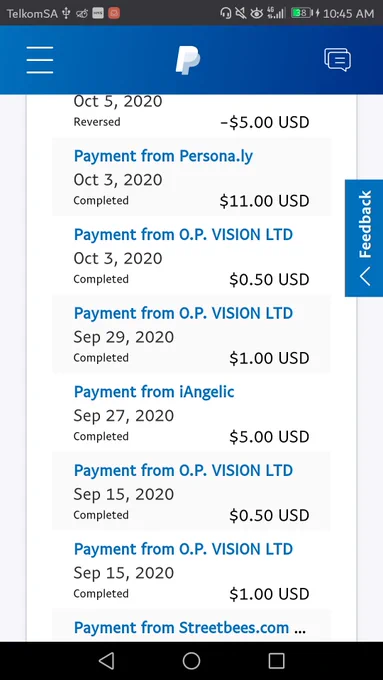Open O.P. VISION LTD payment Sep 29
Image resolution: width=383 pixels, height=680 pixels.
click(191, 334)
